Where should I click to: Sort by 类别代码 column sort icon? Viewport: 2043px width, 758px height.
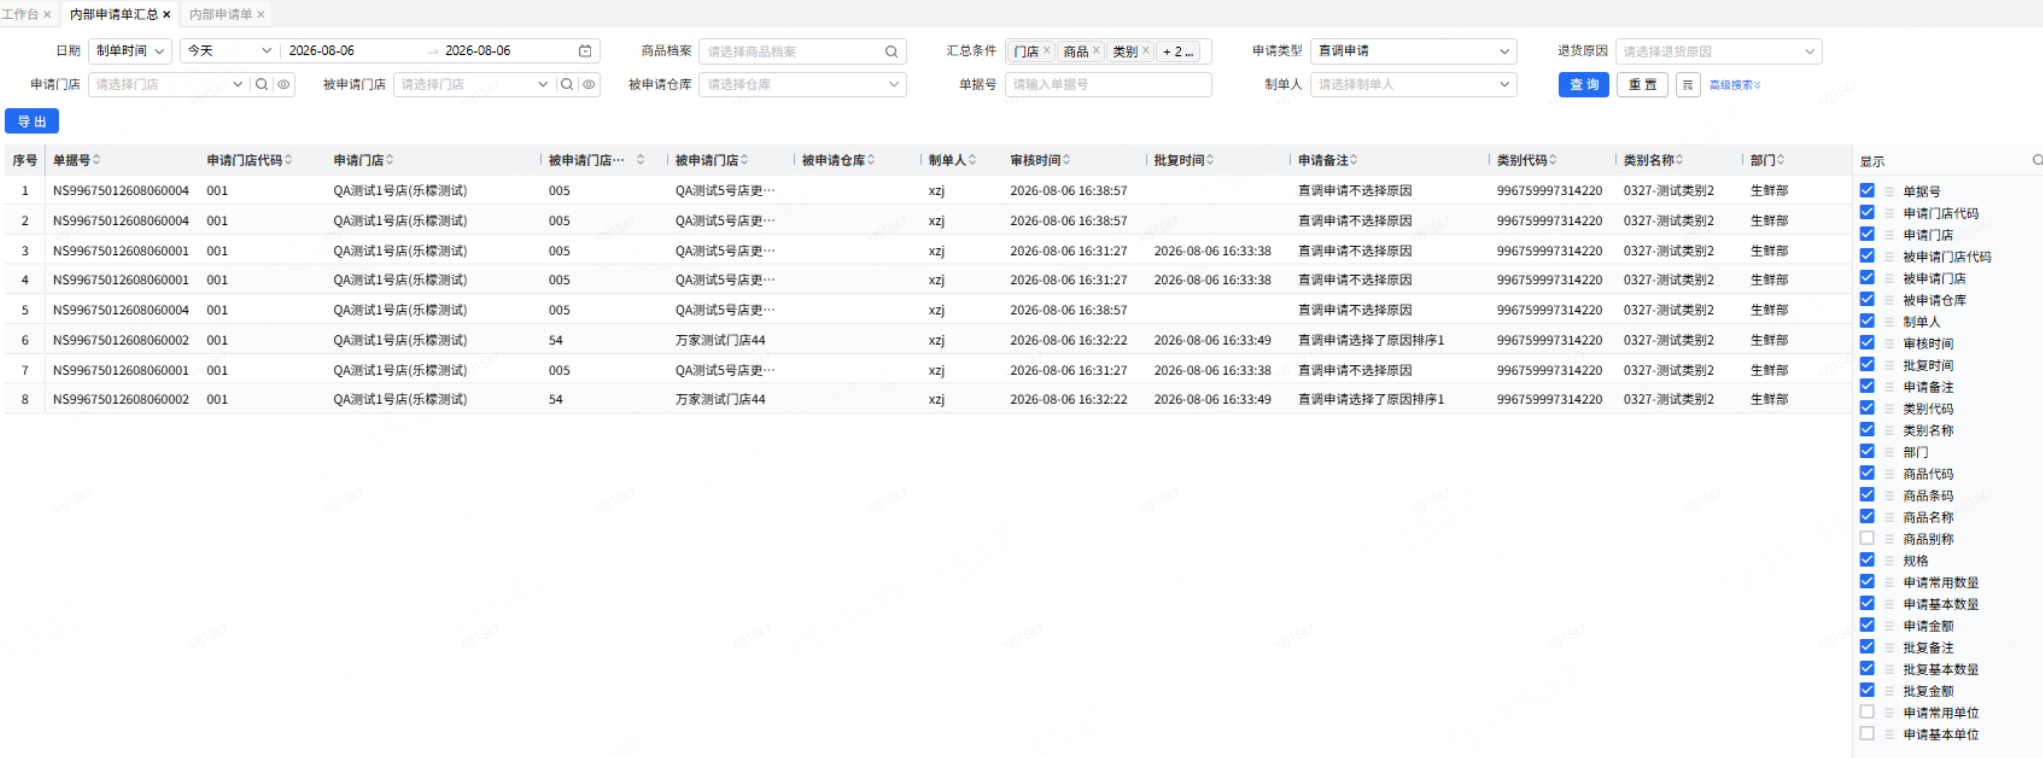(x=1552, y=160)
